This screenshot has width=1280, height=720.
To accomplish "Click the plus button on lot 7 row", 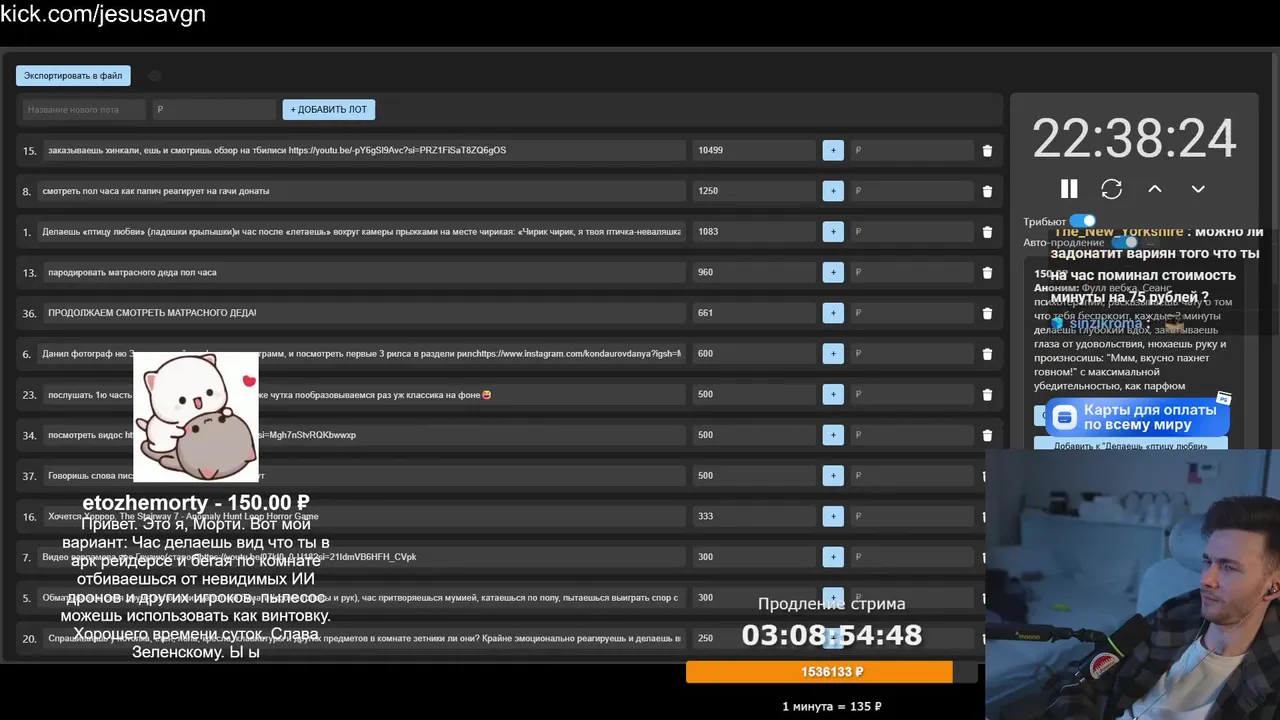I will 833,557.
